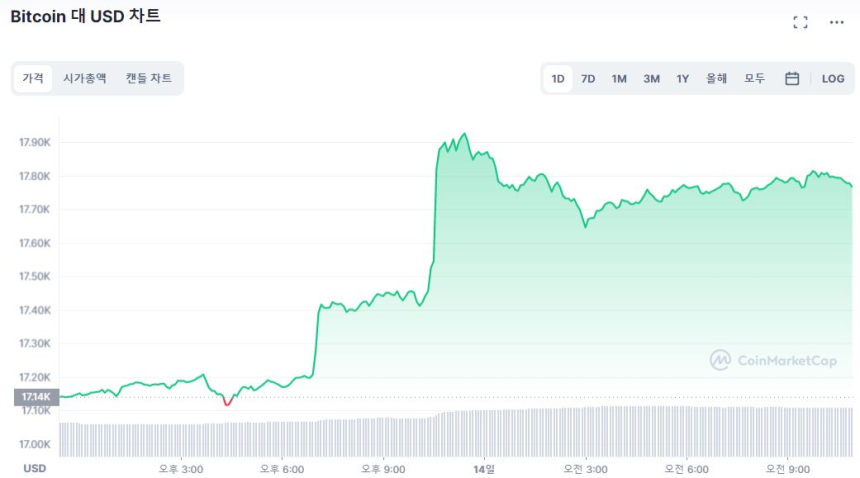
Task: Open the calendar date range picker
Action: [x=792, y=79]
